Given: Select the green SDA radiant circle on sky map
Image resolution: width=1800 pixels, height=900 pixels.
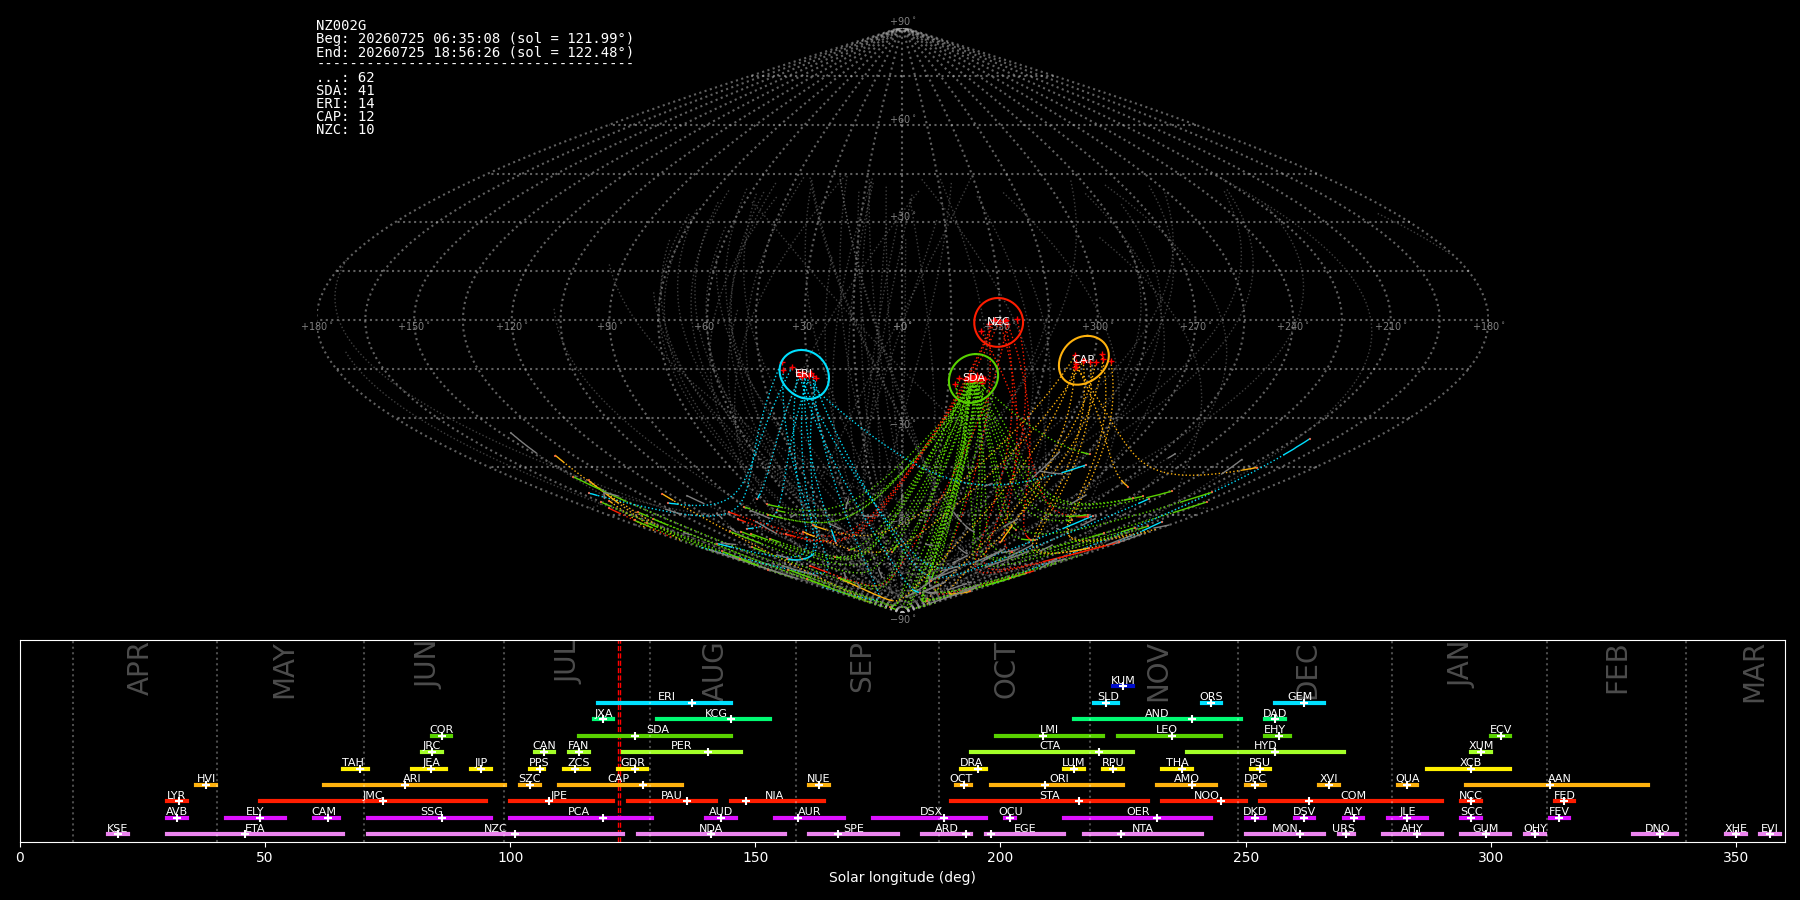Looking at the screenshot, I should pos(973,378).
